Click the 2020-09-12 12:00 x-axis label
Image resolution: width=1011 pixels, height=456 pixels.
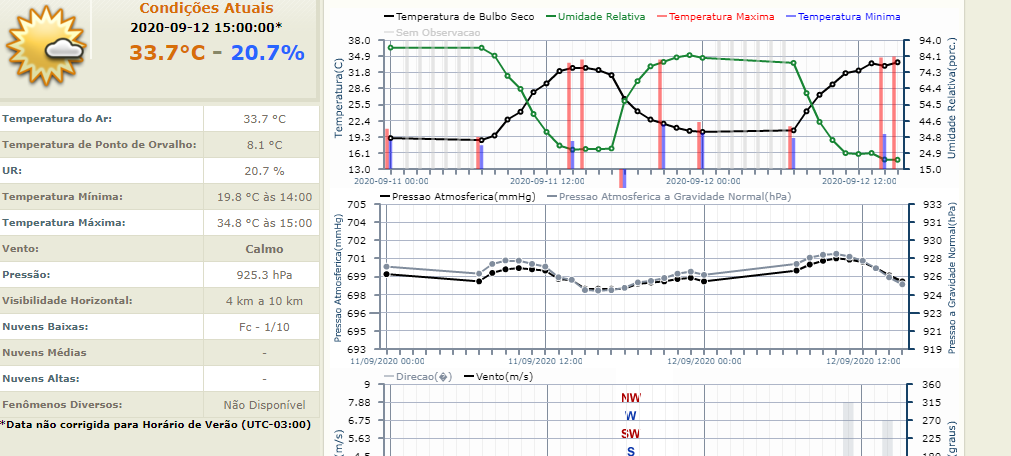pos(861,182)
